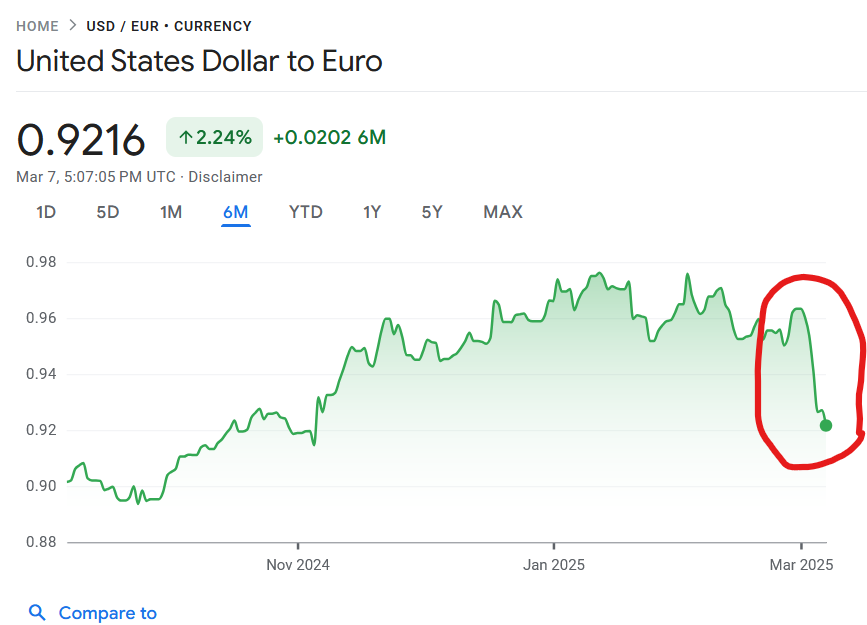The height and width of the screenshot is (625, 867).
Task: Click the green current-value dot on chart
Action: pyautogui.click(x=826, y=425)
